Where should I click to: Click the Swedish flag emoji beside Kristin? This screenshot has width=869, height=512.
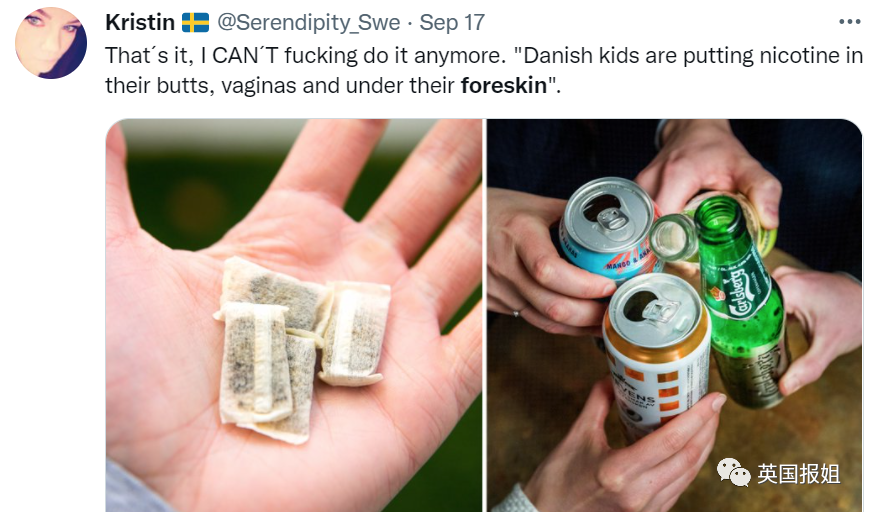point(195,23)
